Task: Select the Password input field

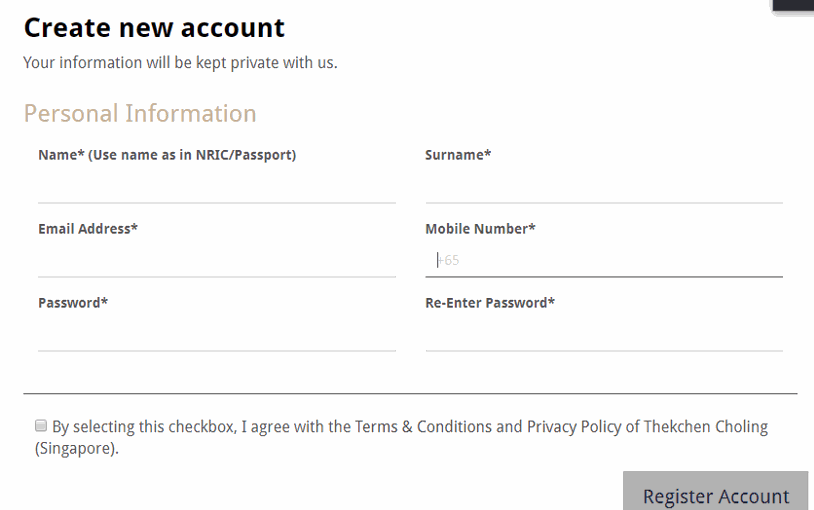Action: pos(216,334)
